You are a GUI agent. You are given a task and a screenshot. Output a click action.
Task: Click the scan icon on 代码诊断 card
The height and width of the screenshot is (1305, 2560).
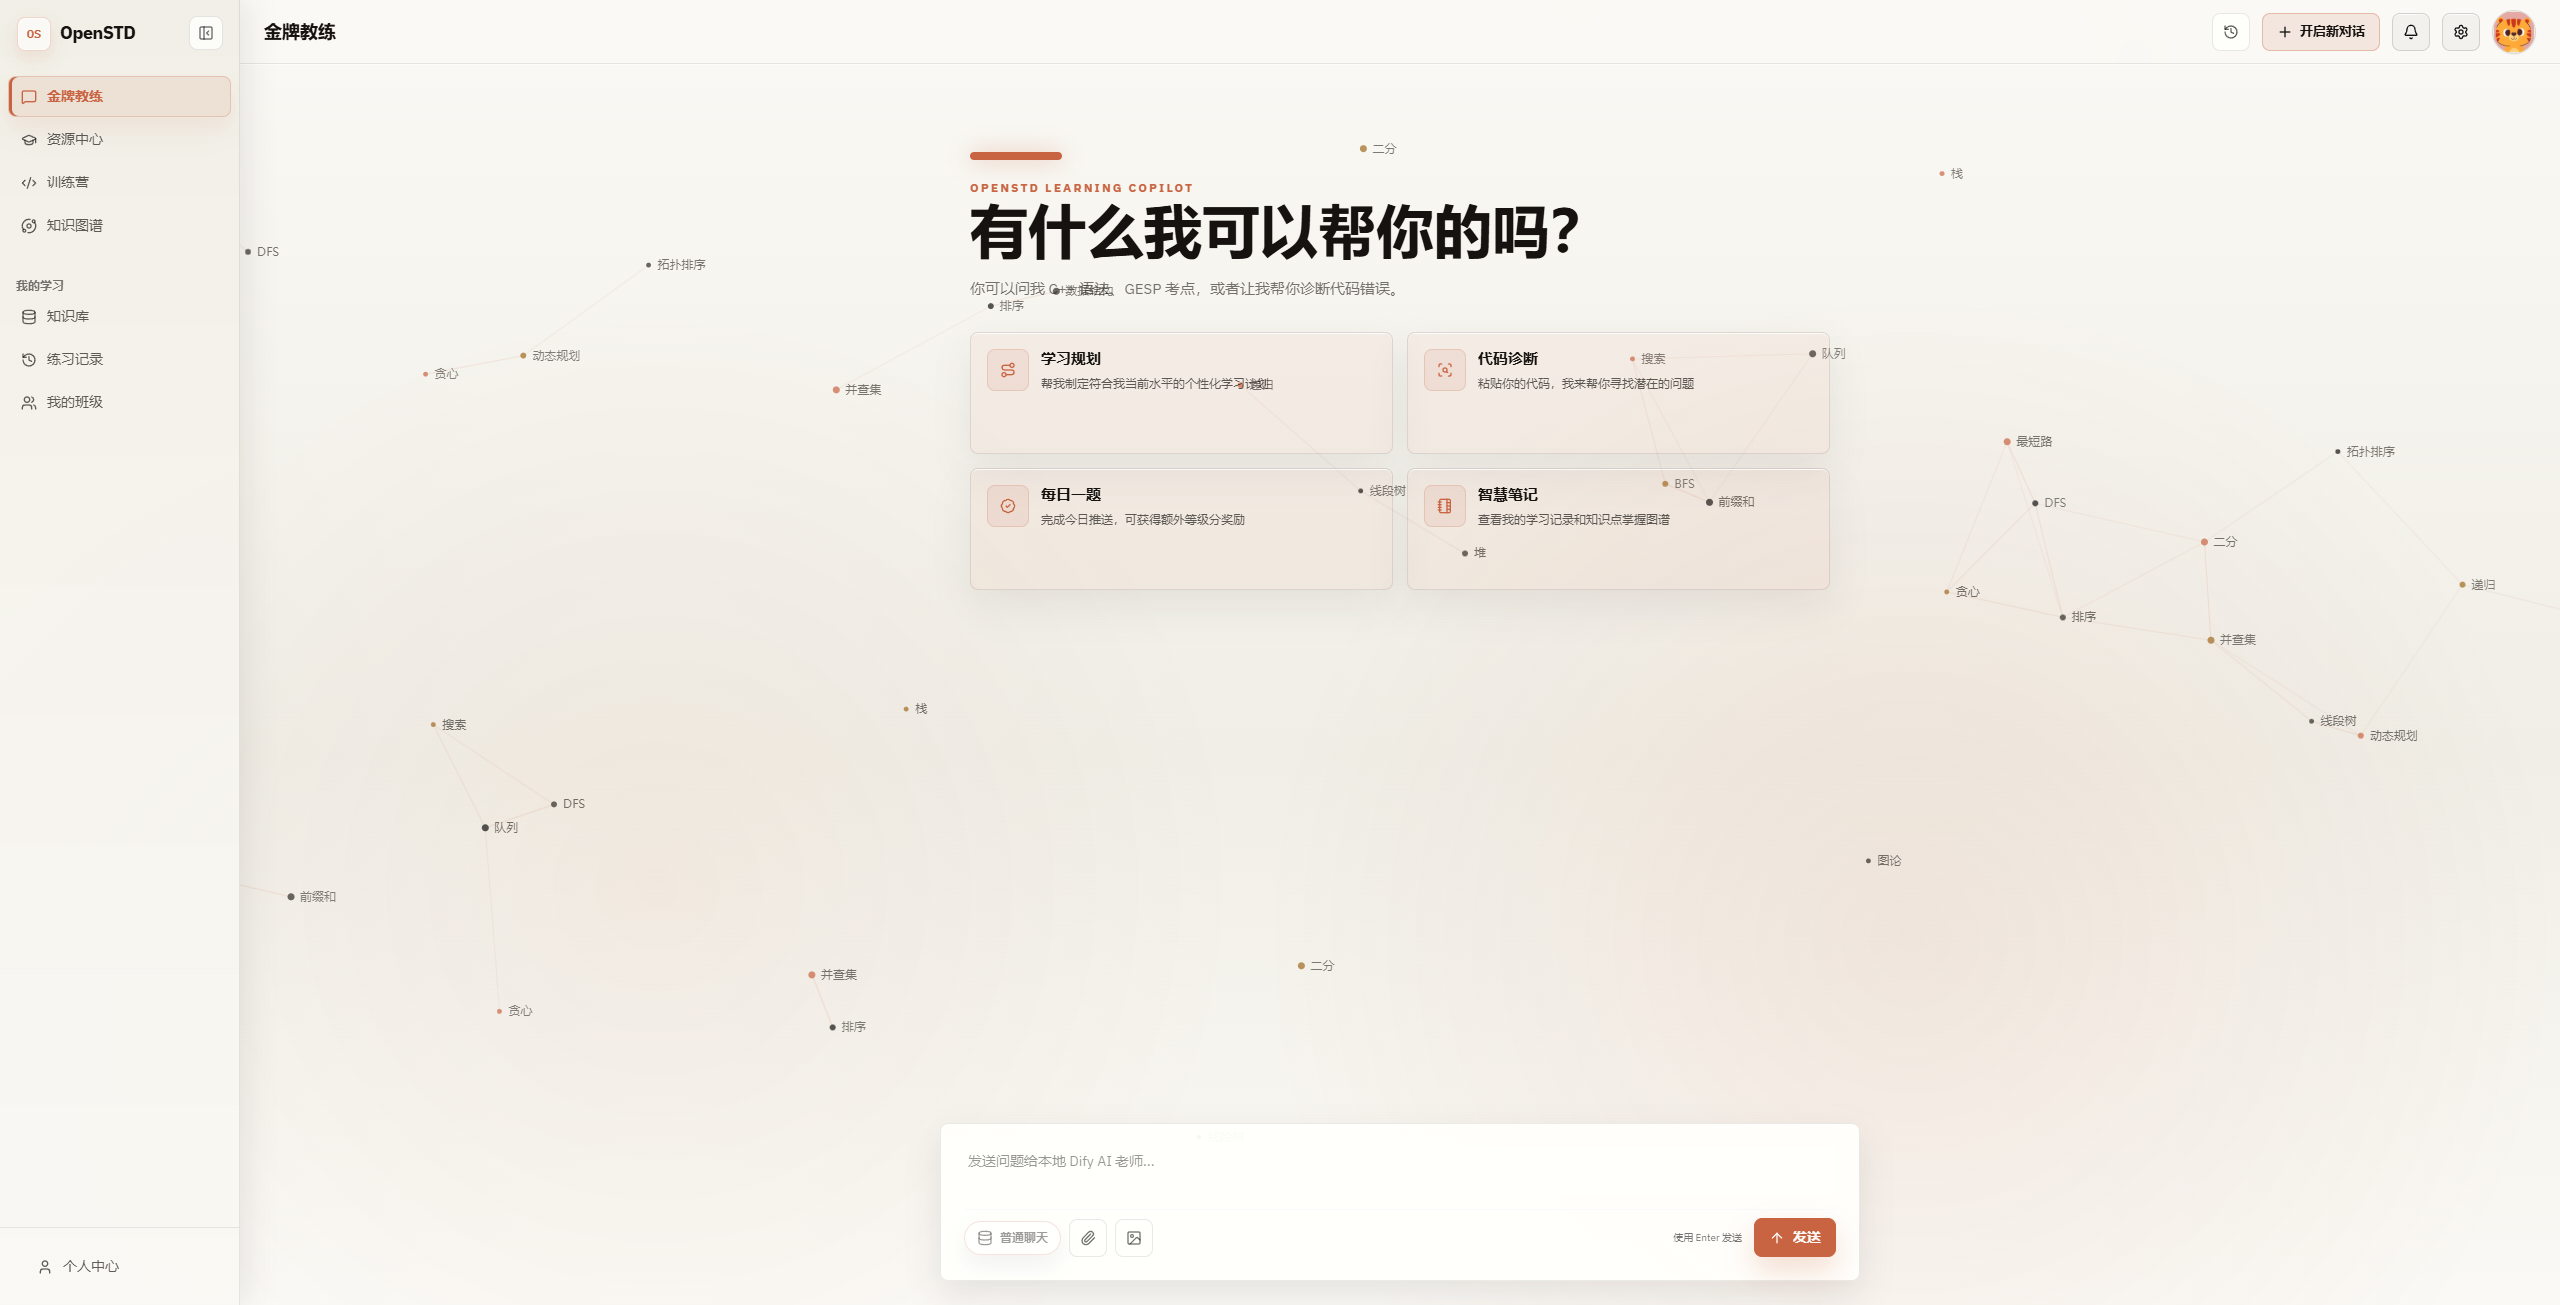coord(1445,370)
